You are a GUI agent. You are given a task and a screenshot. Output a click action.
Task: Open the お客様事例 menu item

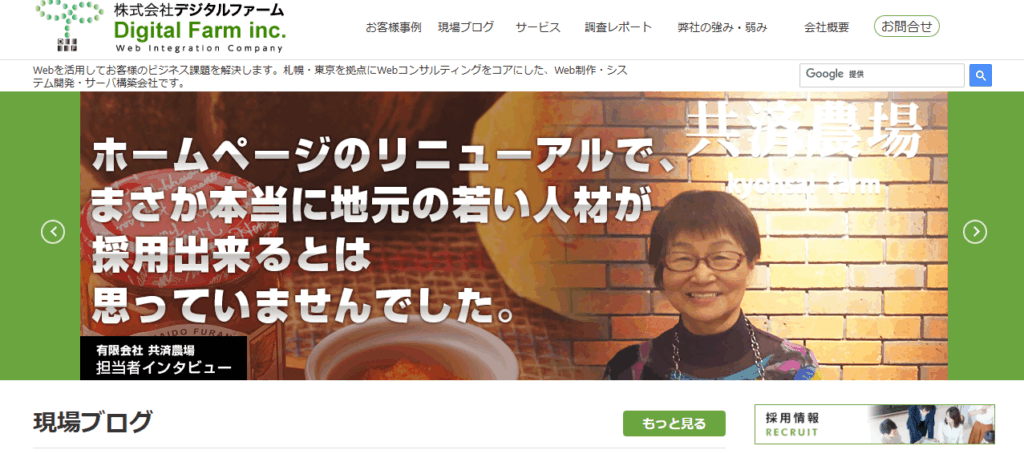coord(393,27)
